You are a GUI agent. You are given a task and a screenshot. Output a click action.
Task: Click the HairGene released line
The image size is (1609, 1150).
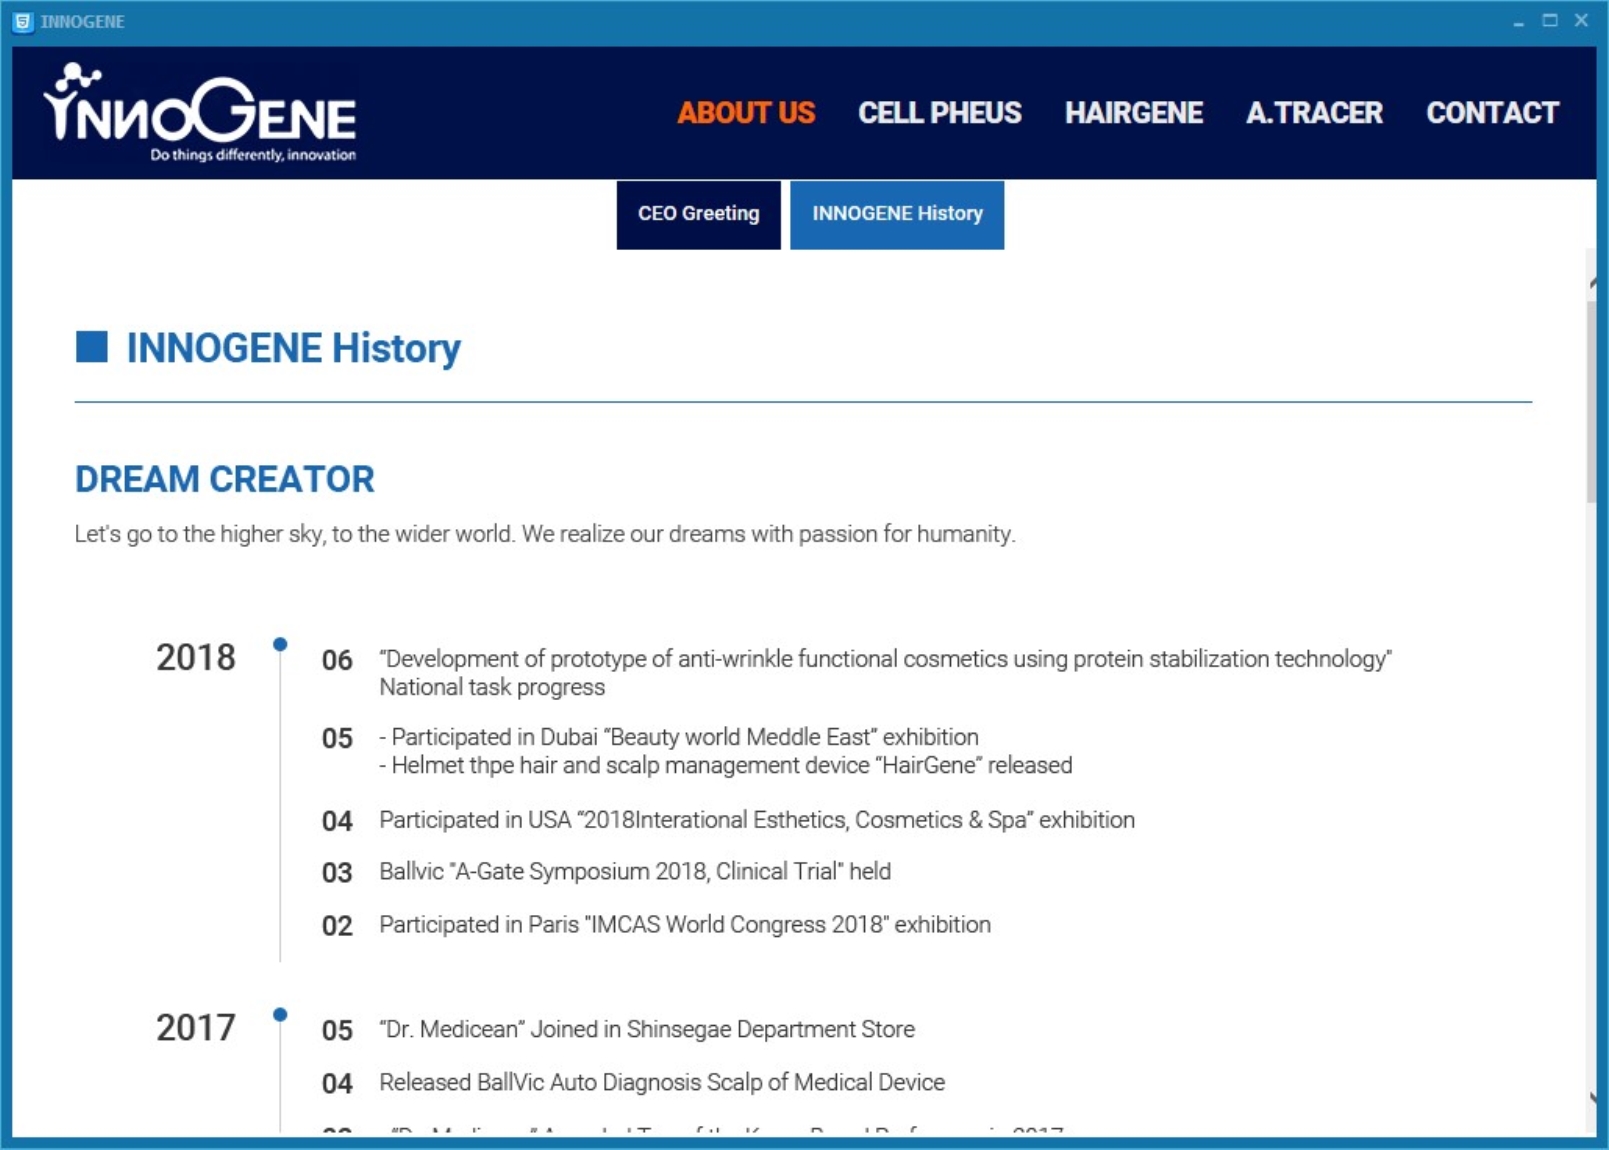pyautogui.click(x=726, y=765)
